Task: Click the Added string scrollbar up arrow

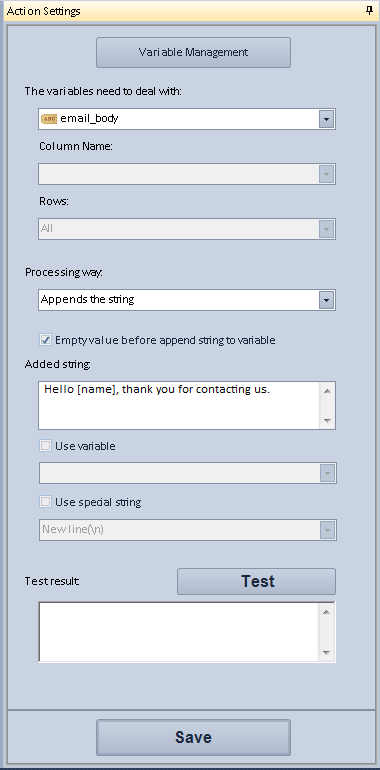Action: pyautogui.click(x=327, y=391)
